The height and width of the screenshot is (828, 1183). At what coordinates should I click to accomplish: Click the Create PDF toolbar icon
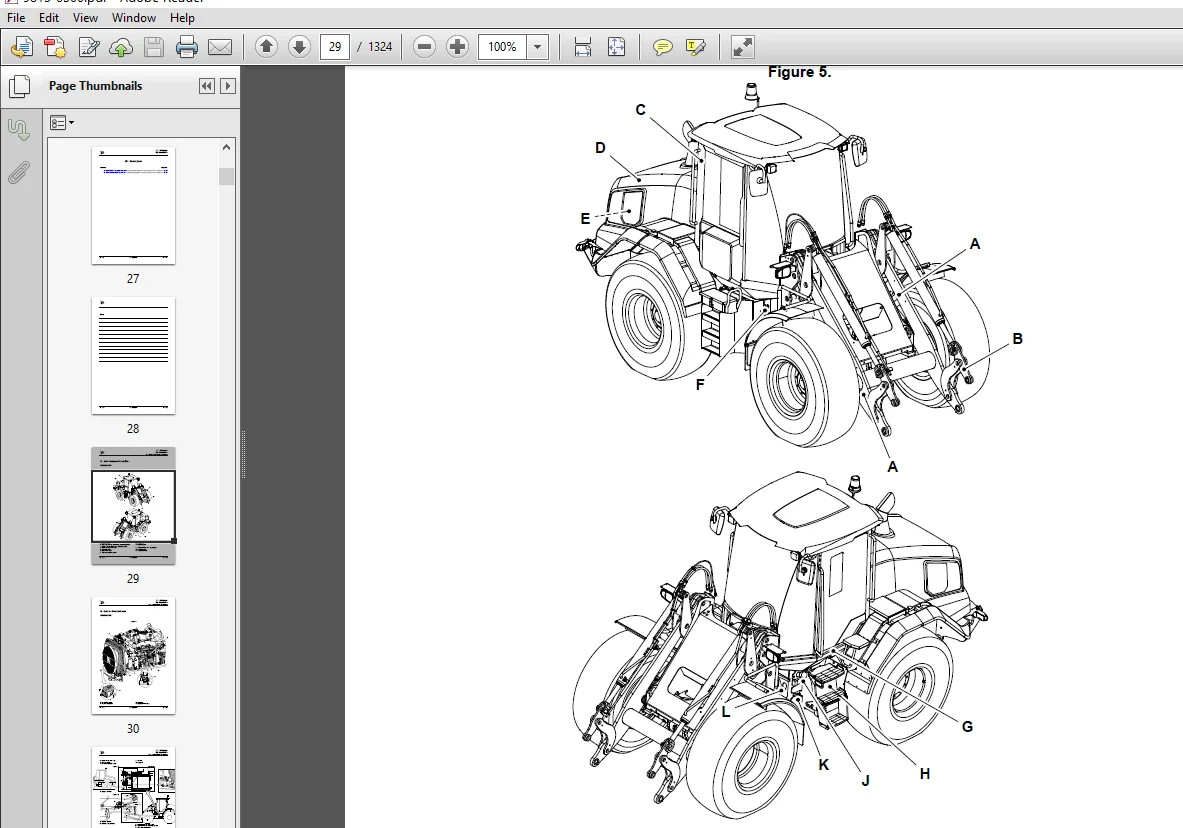55,47
